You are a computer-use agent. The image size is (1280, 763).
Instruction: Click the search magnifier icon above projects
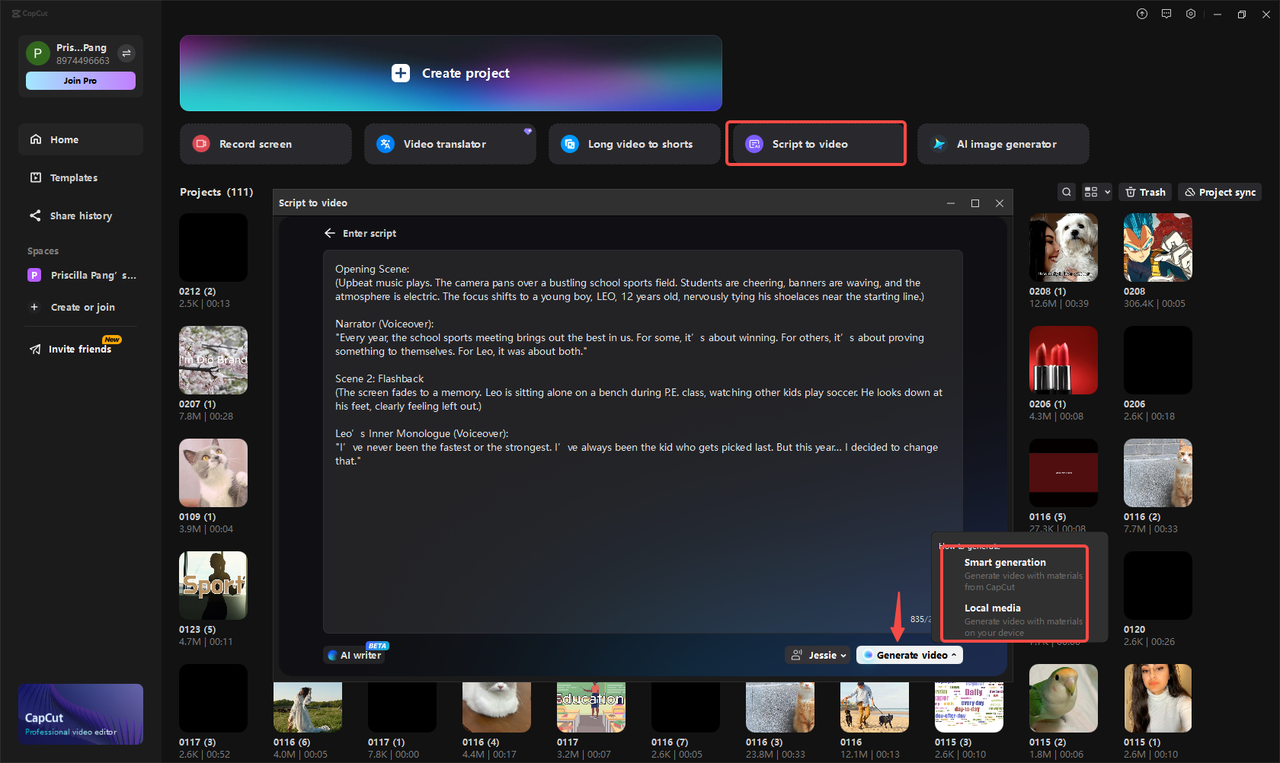tap(1067, 192)
